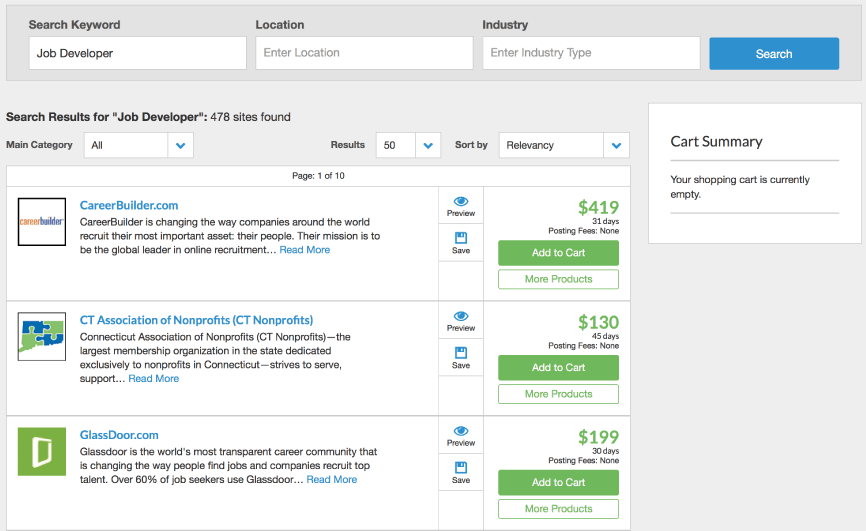Viewport: 866px width, 531px height.
Task: Read More about Glassdoor
Action: 331,480
